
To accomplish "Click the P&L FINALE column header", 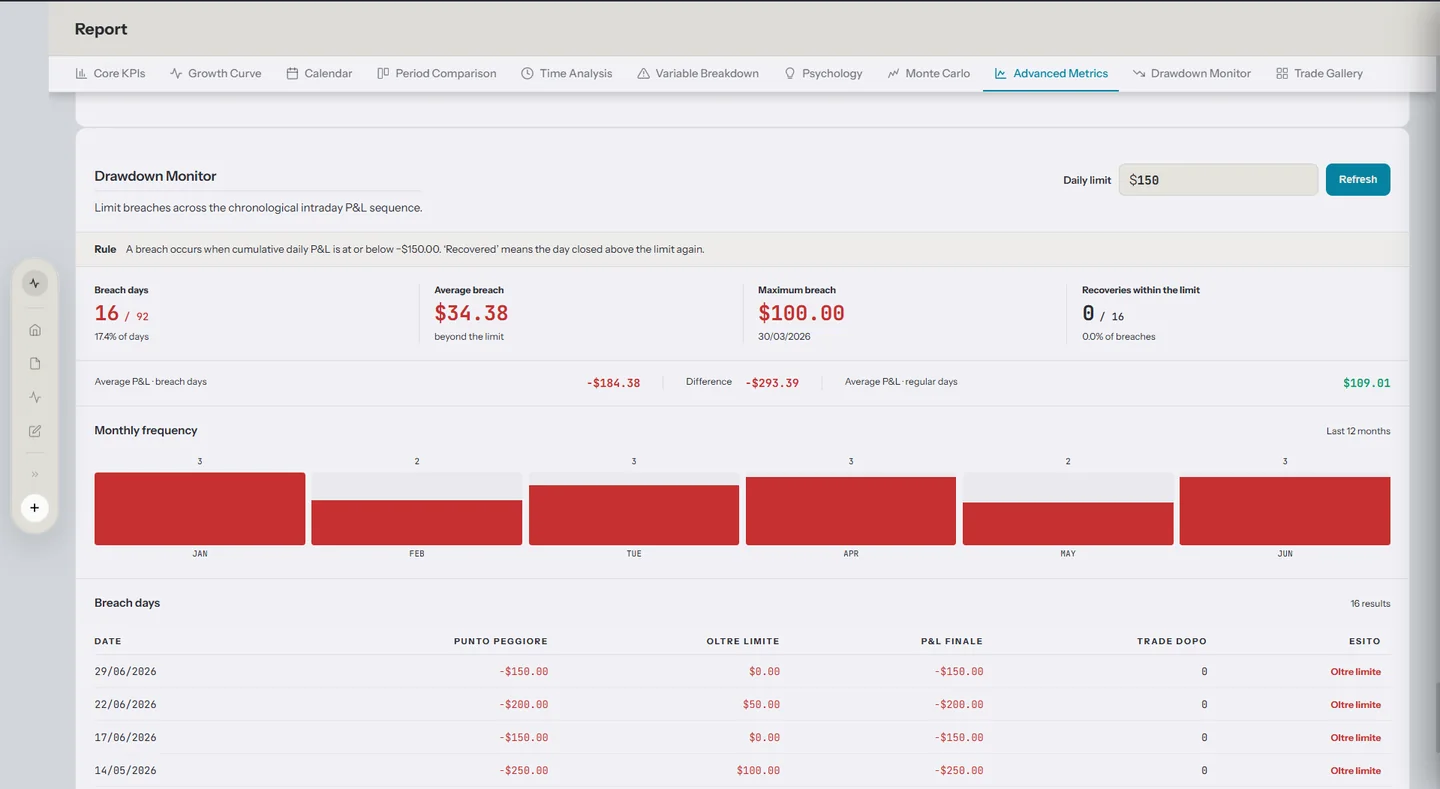I will tap(951, 641).
